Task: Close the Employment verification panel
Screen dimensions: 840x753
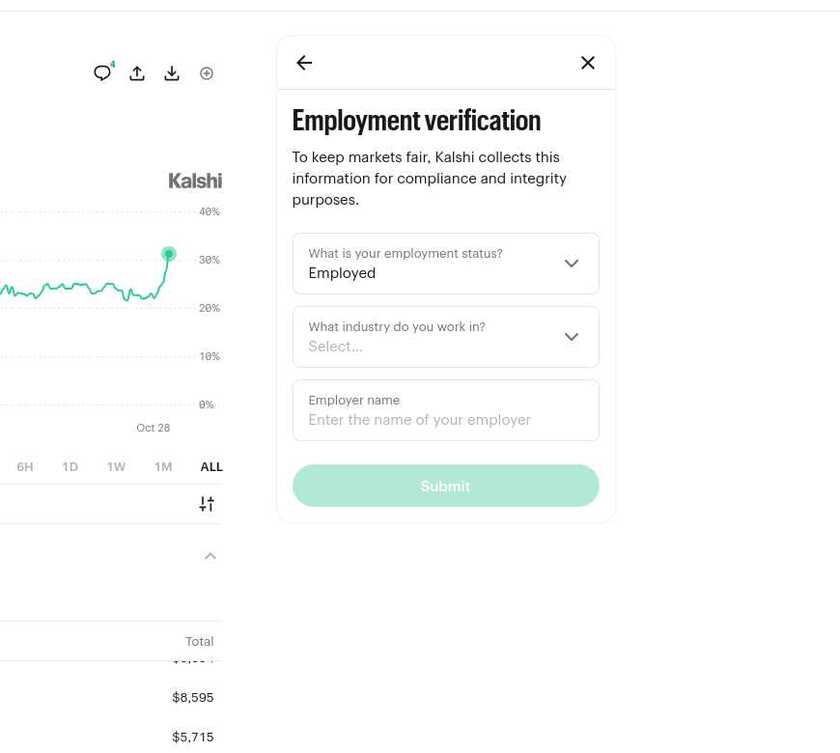Action: click(x=588, y=63)
